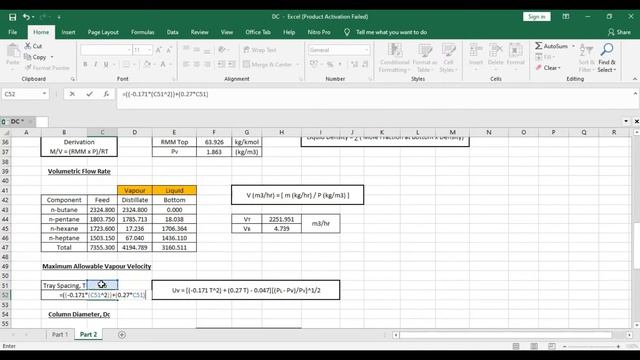Click Tell me what you want to do

[x=391, y=32]
